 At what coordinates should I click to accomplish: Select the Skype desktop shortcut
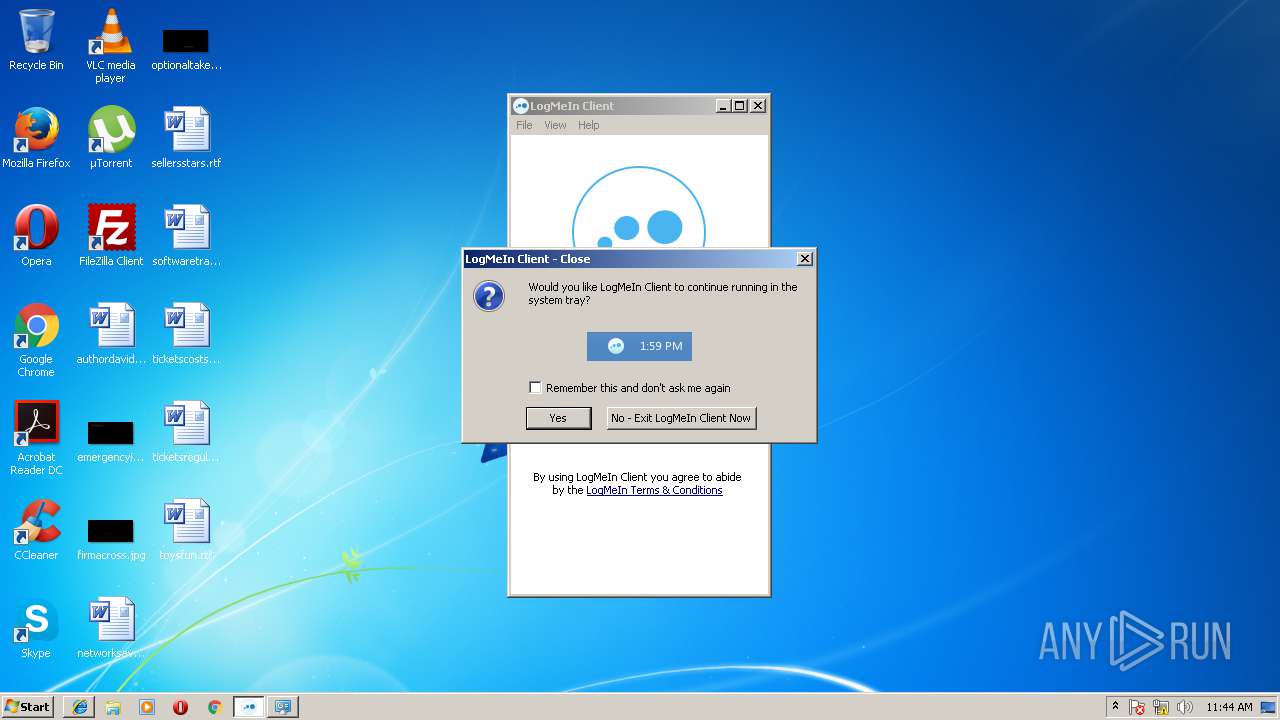(36, 628)
